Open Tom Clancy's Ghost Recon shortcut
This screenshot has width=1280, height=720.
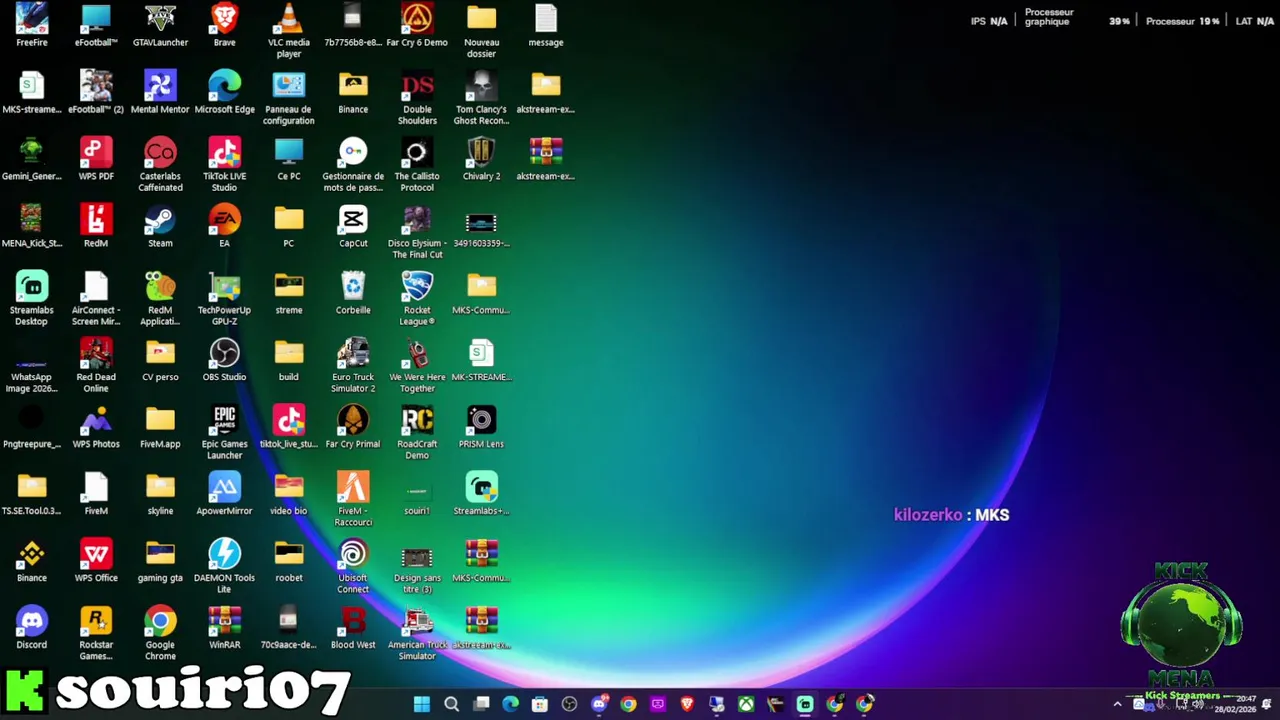pyautogui.click(x=481, y=98)
